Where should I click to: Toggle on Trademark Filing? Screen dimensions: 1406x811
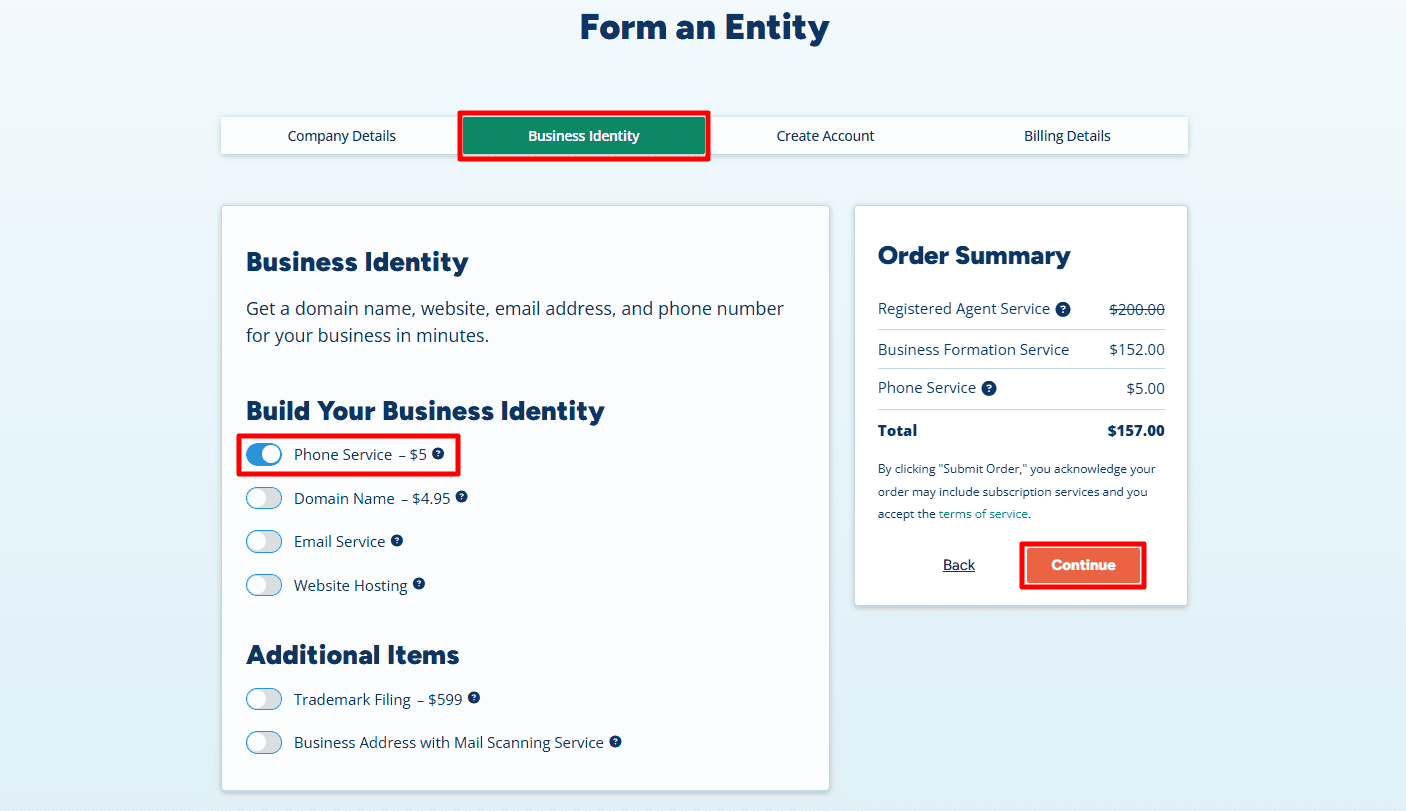coord(263,698)
